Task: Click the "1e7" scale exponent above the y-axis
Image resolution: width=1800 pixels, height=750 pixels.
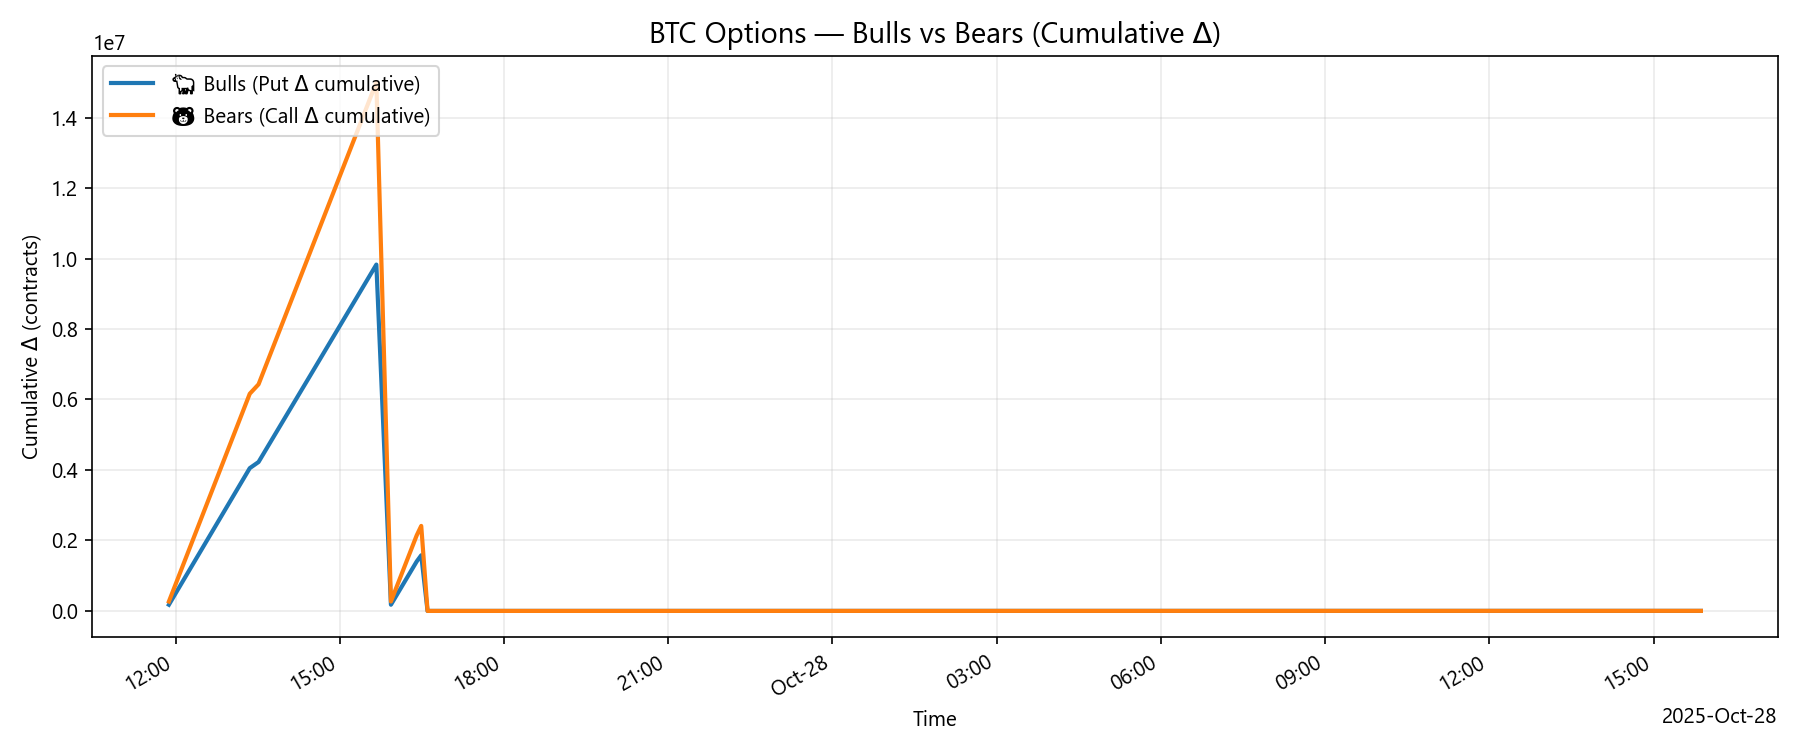Action: (x=109, y=43)
